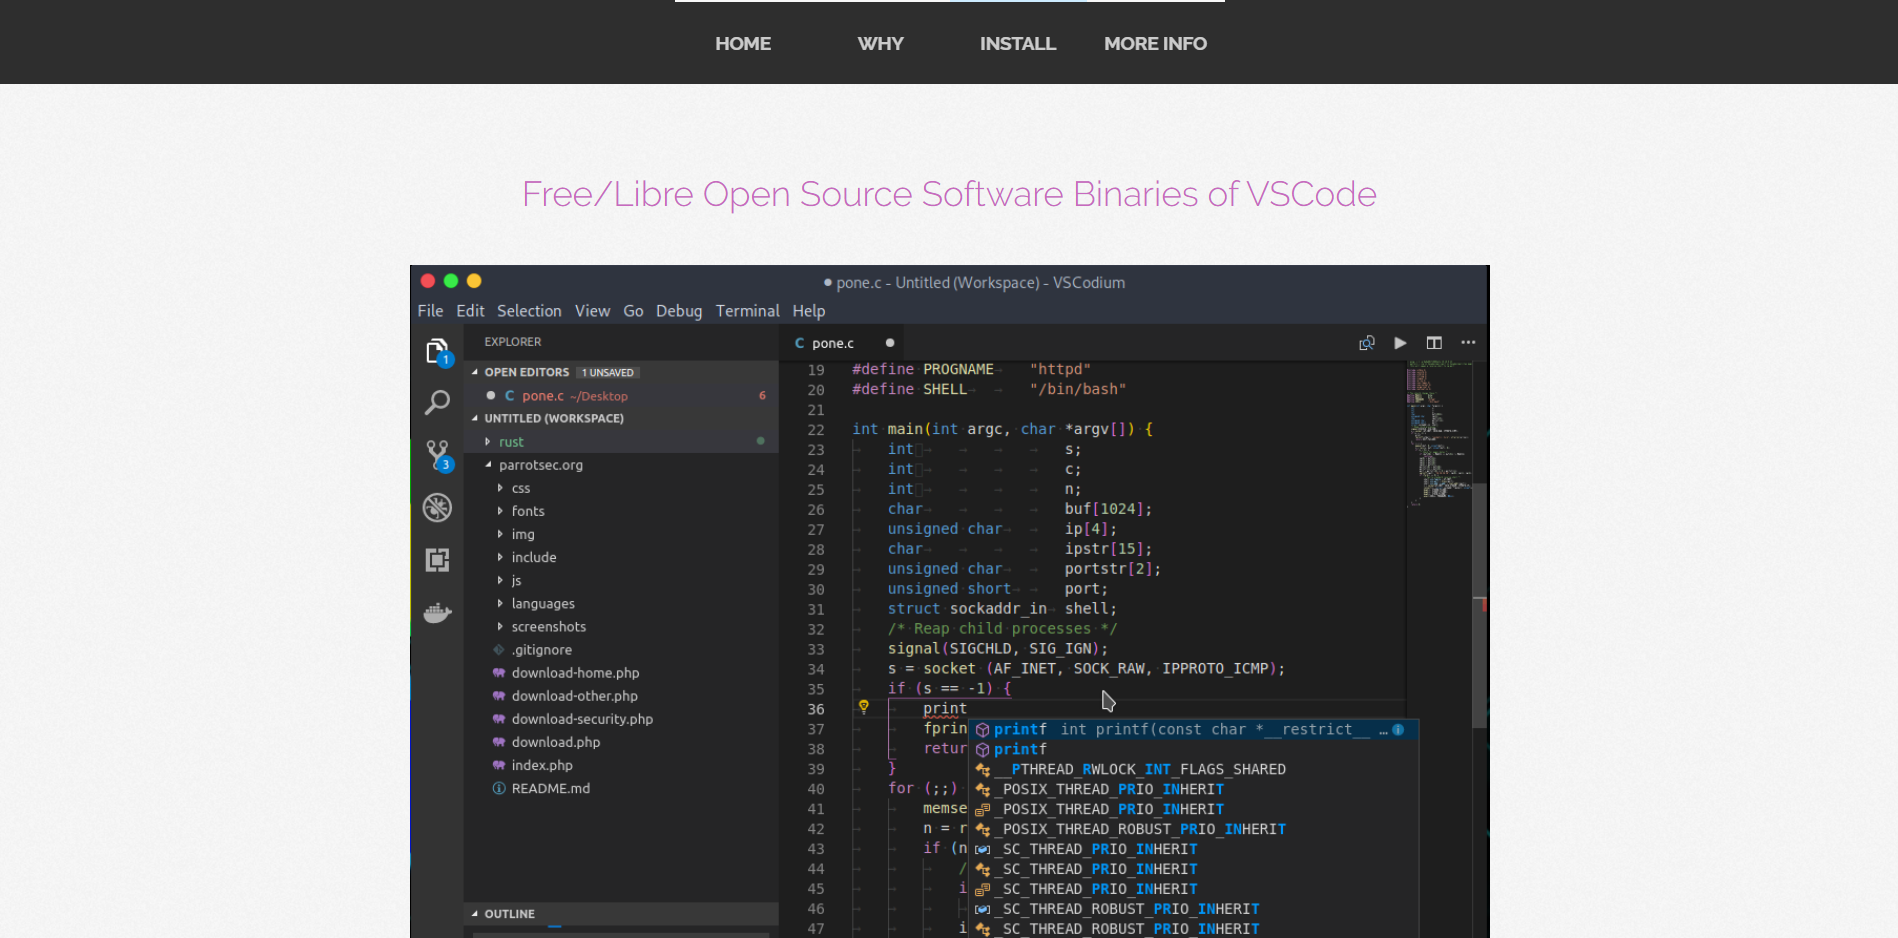The image size is (1898, 938).
Task: Click the Run play icon in editor toolbar
Action: (x=1400, y=343)
